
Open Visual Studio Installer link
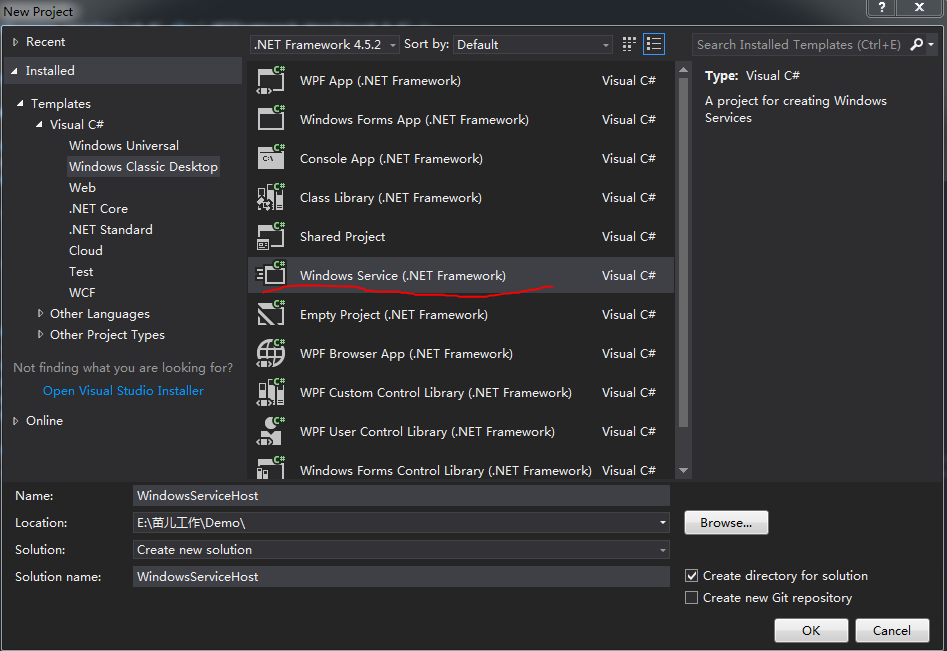click(x=123, y=391)
